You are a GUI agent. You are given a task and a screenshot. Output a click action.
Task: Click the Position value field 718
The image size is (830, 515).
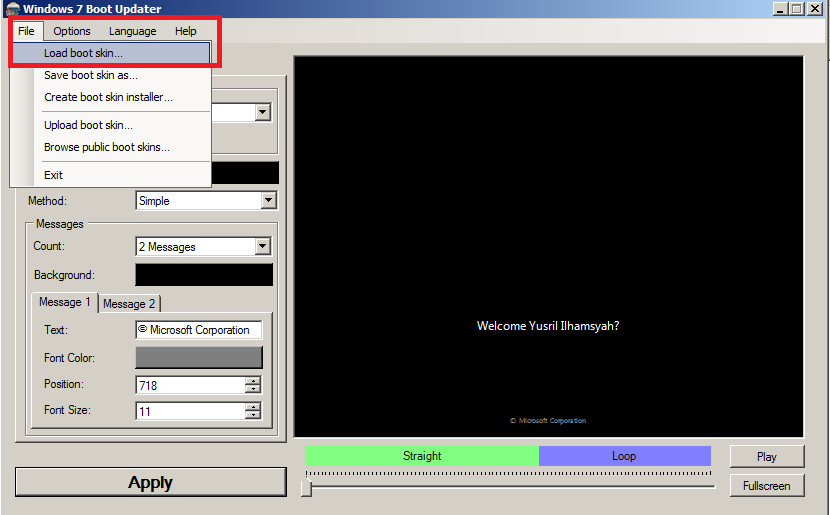click(191, 385)
